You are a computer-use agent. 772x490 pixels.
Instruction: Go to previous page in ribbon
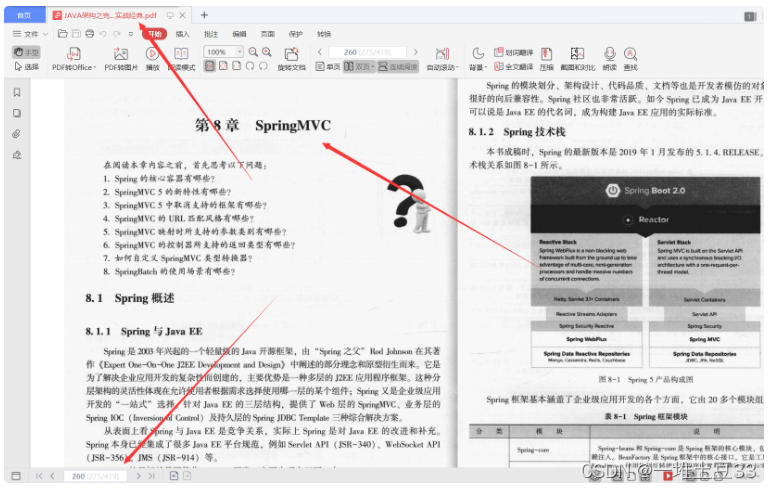320,52
